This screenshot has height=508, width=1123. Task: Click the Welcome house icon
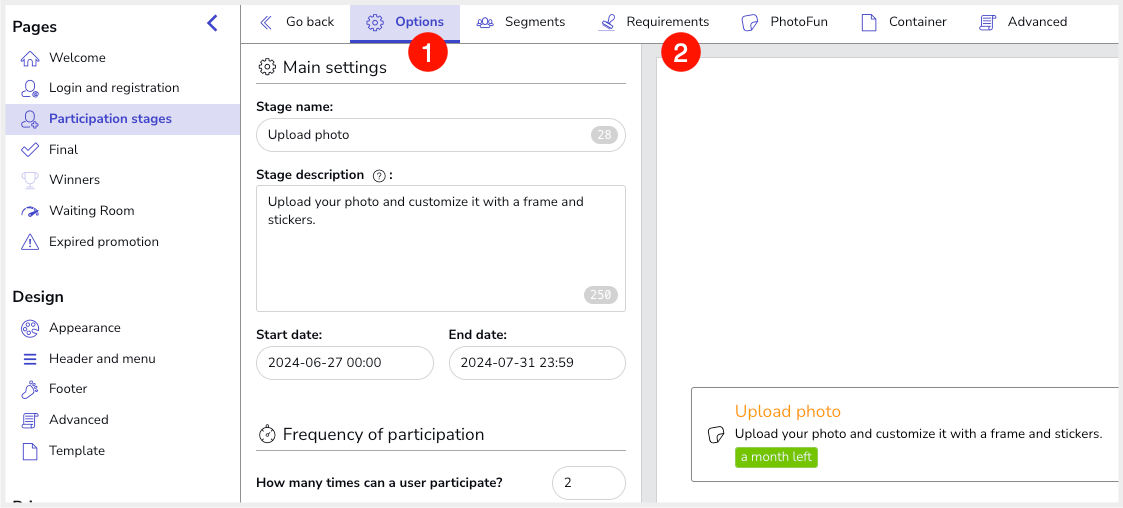[x=29, y=58]
